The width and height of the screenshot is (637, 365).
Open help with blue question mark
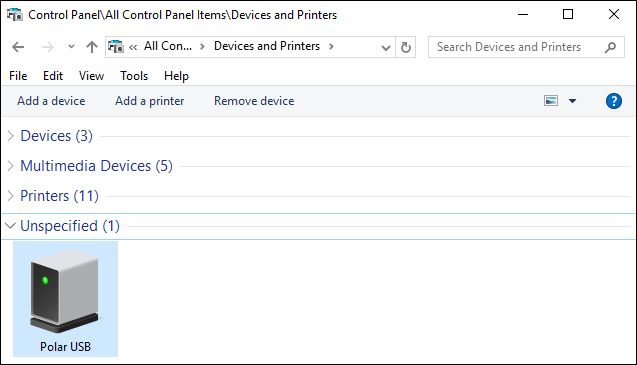pos(613,101)
